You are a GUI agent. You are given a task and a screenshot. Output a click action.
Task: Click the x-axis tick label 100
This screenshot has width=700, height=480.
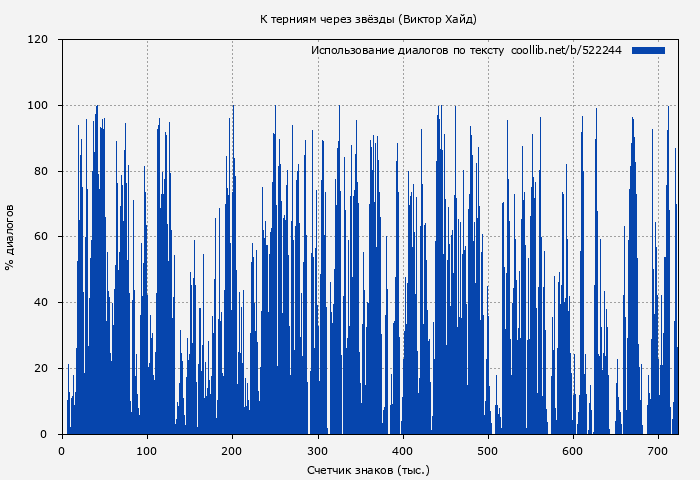pos(147,450)
